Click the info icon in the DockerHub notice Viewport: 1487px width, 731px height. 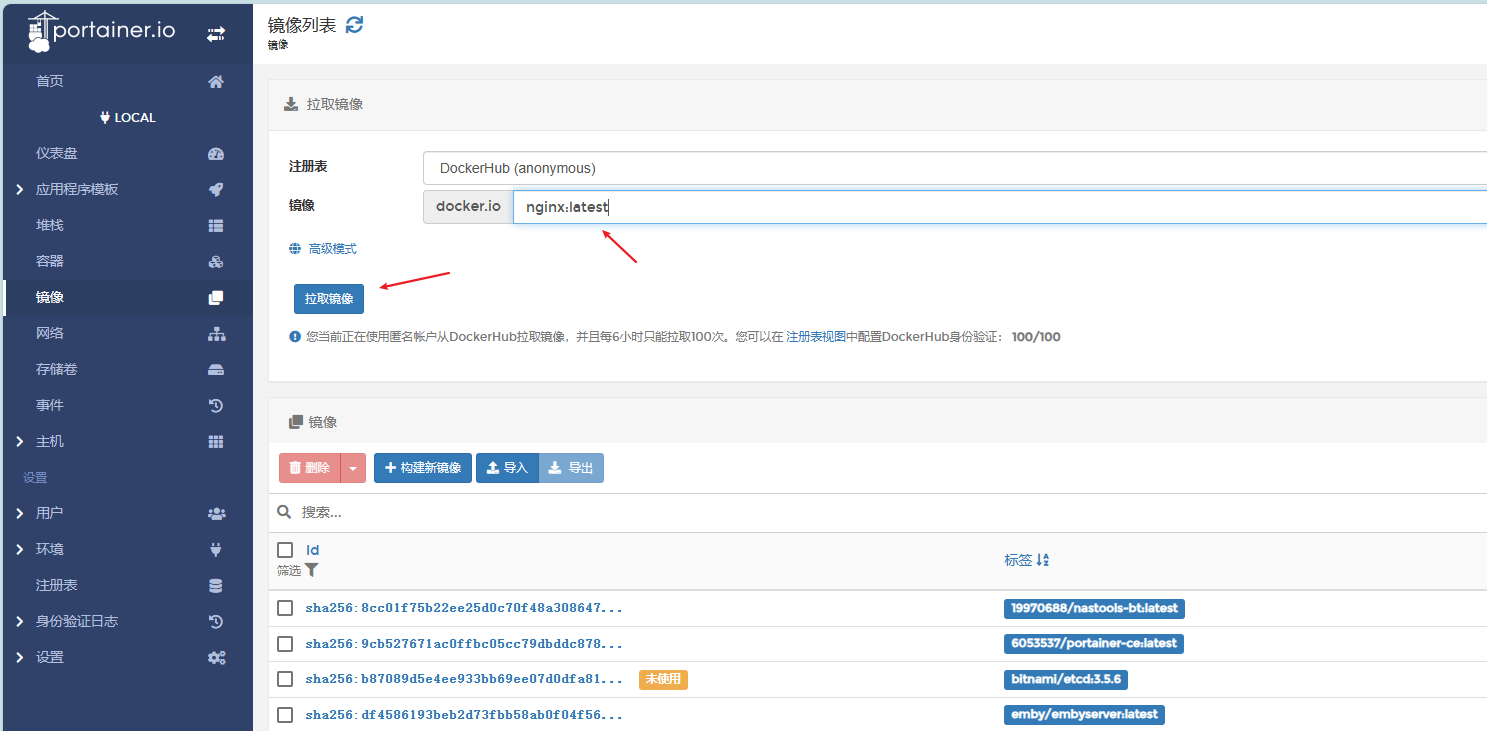pyautogui.click(x=295, y=337)
